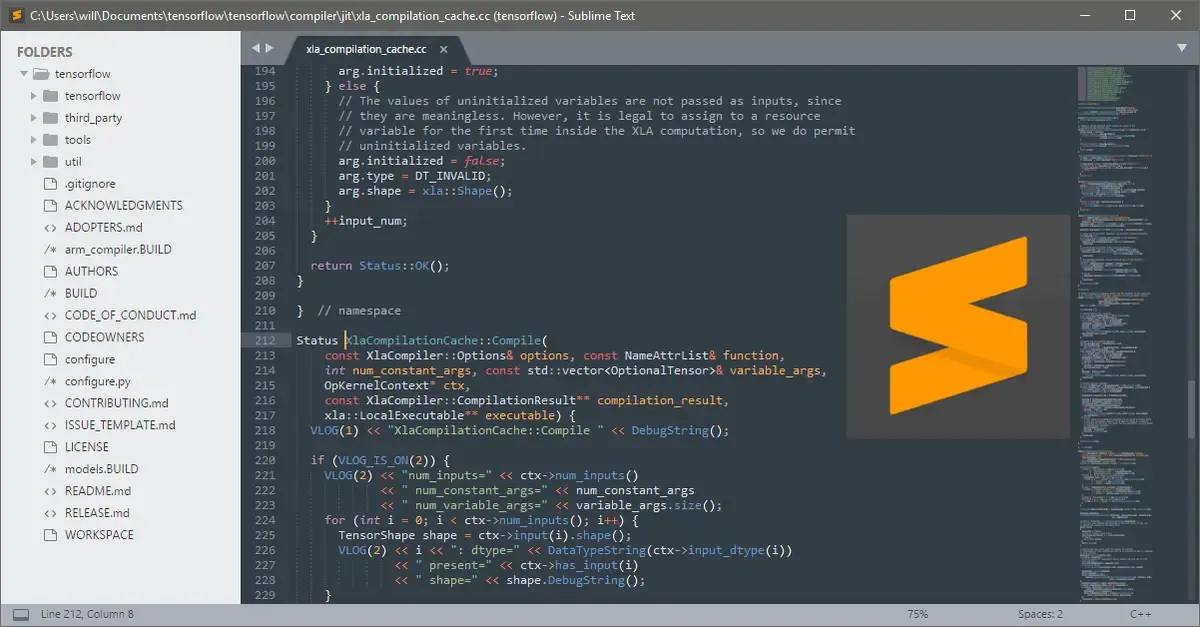Click line number 207 in the gutter

(264, 266)
